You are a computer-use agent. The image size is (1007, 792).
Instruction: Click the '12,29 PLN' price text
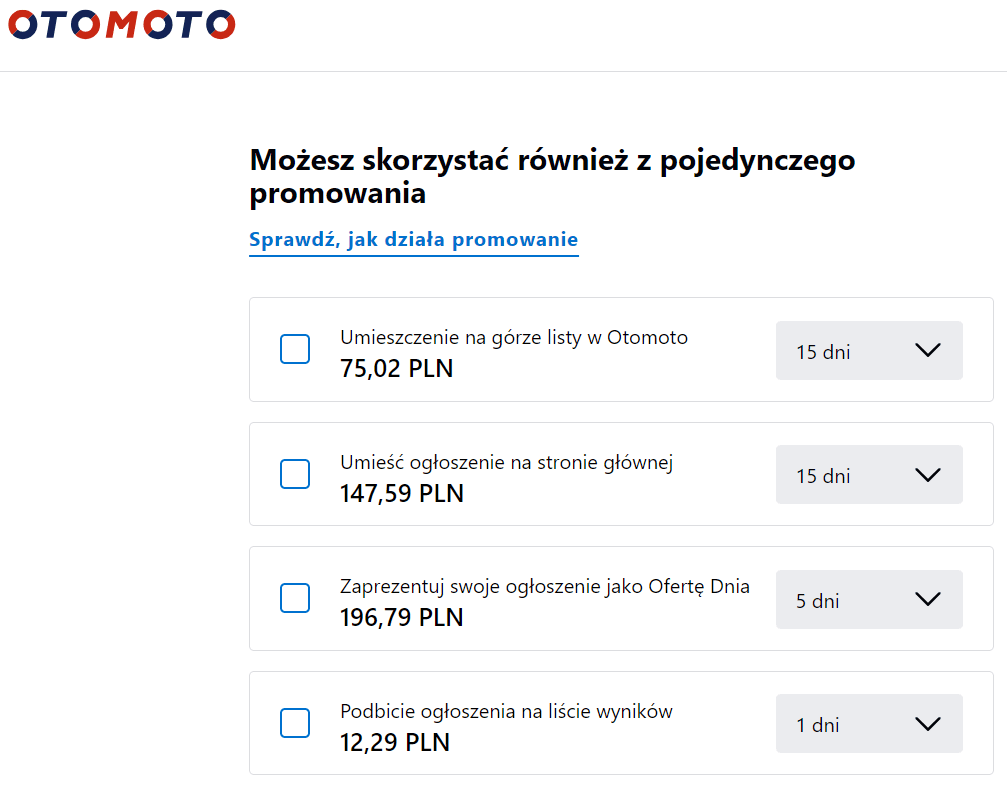click(x=394, y=743)
